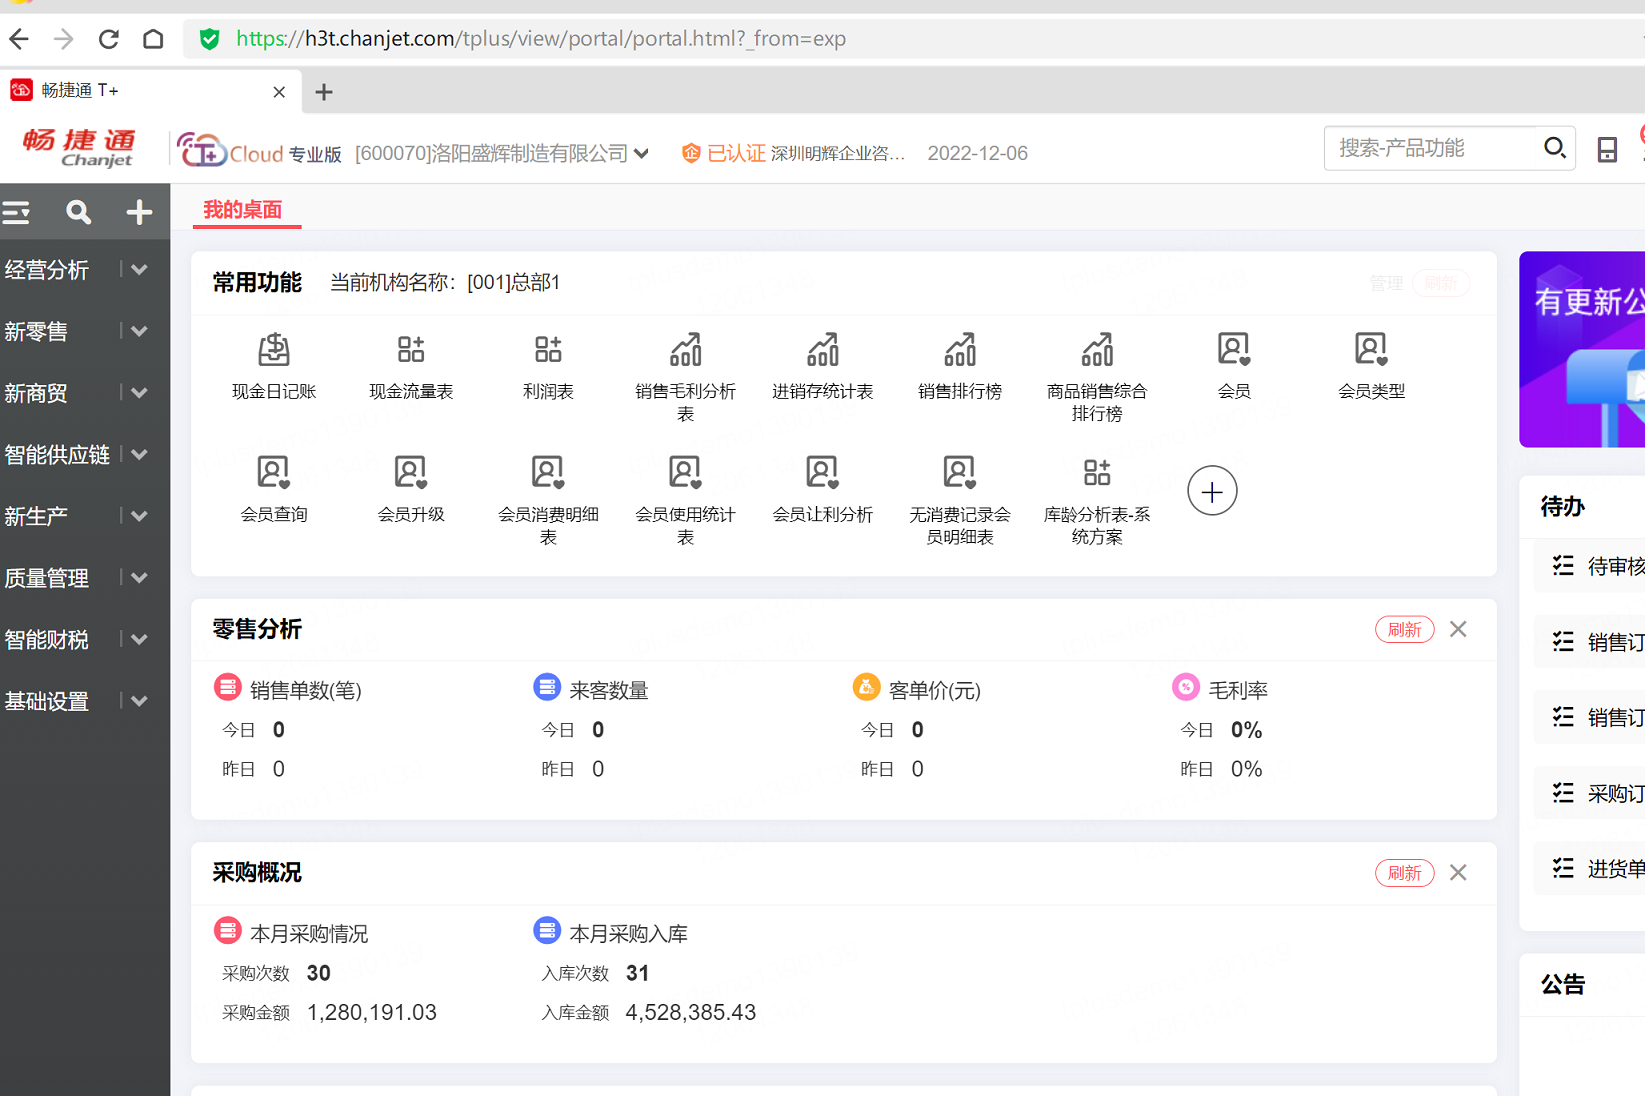Screen dimensions: 1645x1096
Task: Click the 本月采购情况 icon
Action: (228, 931)
